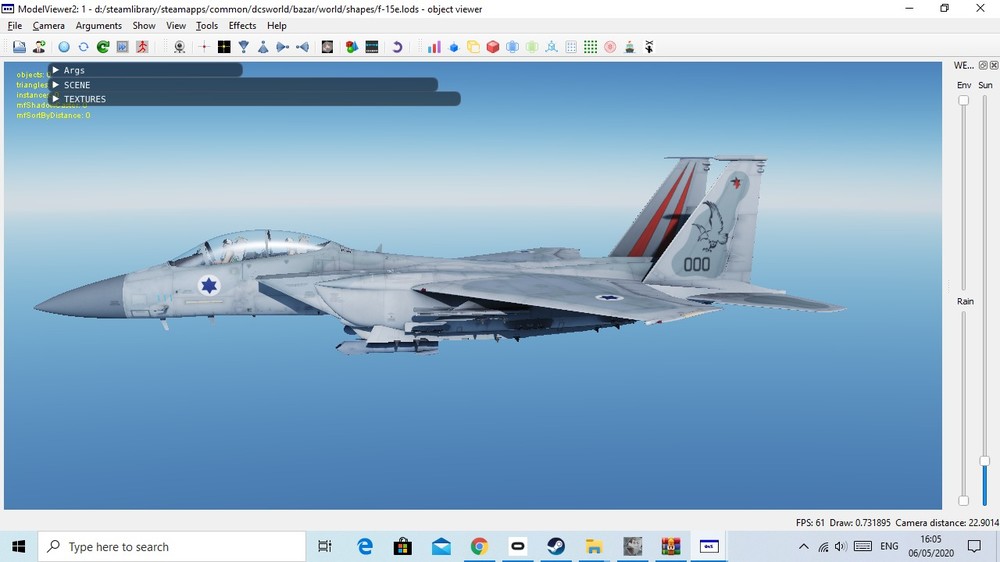Screen dimensions: 1000x562
Task: Click the purple undo arrow icon
Action: tap(397, 47)
